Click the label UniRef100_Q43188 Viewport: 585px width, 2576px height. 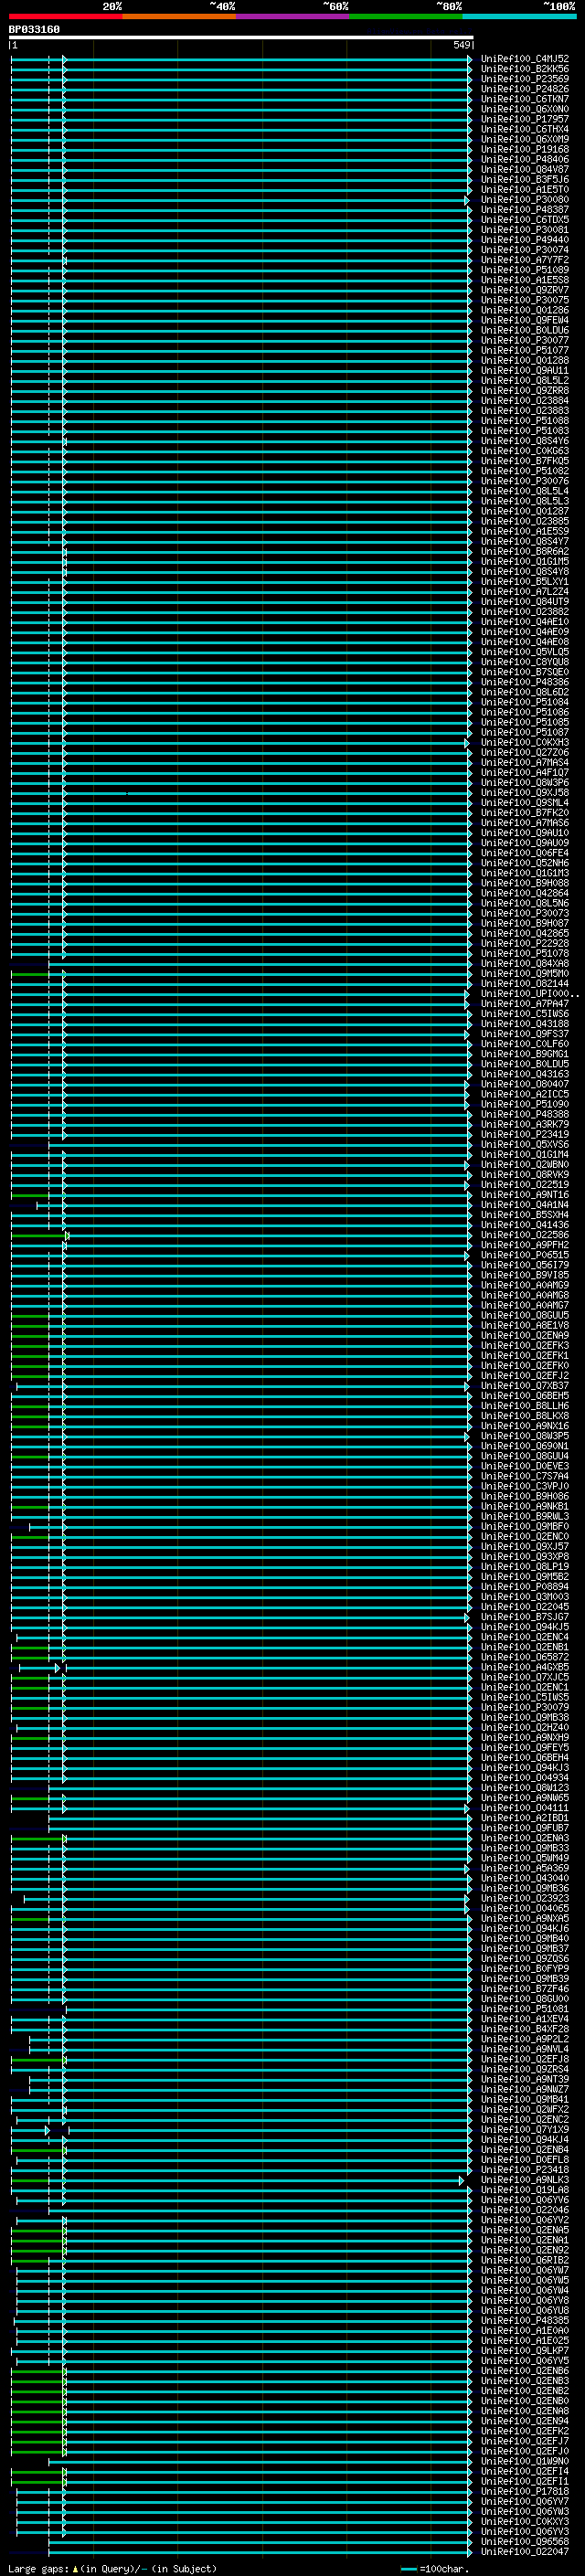pos(524,1023)
